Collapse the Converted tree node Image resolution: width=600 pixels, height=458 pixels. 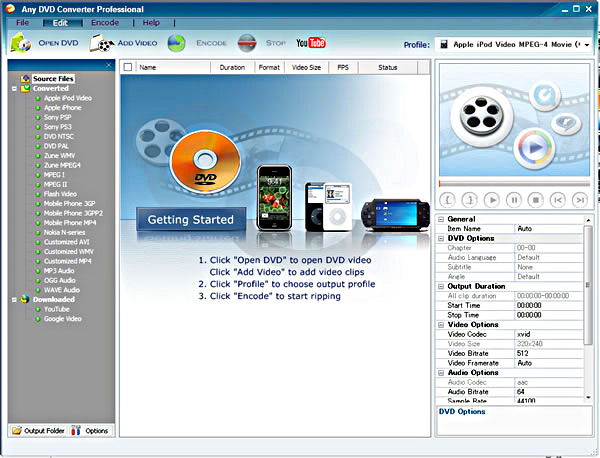pos(13,88)
